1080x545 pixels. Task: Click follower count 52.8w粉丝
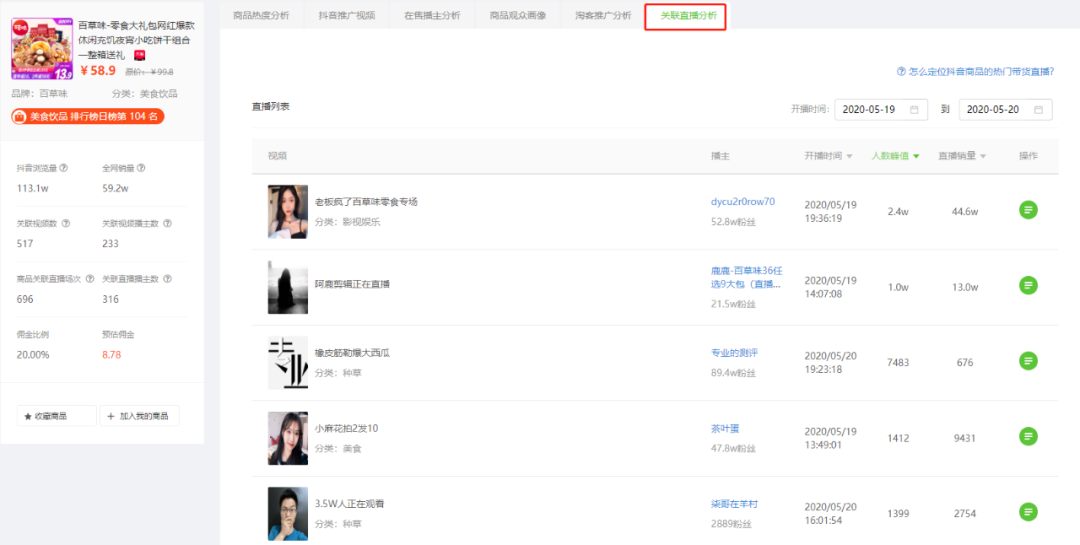click(x=733, y=222)
